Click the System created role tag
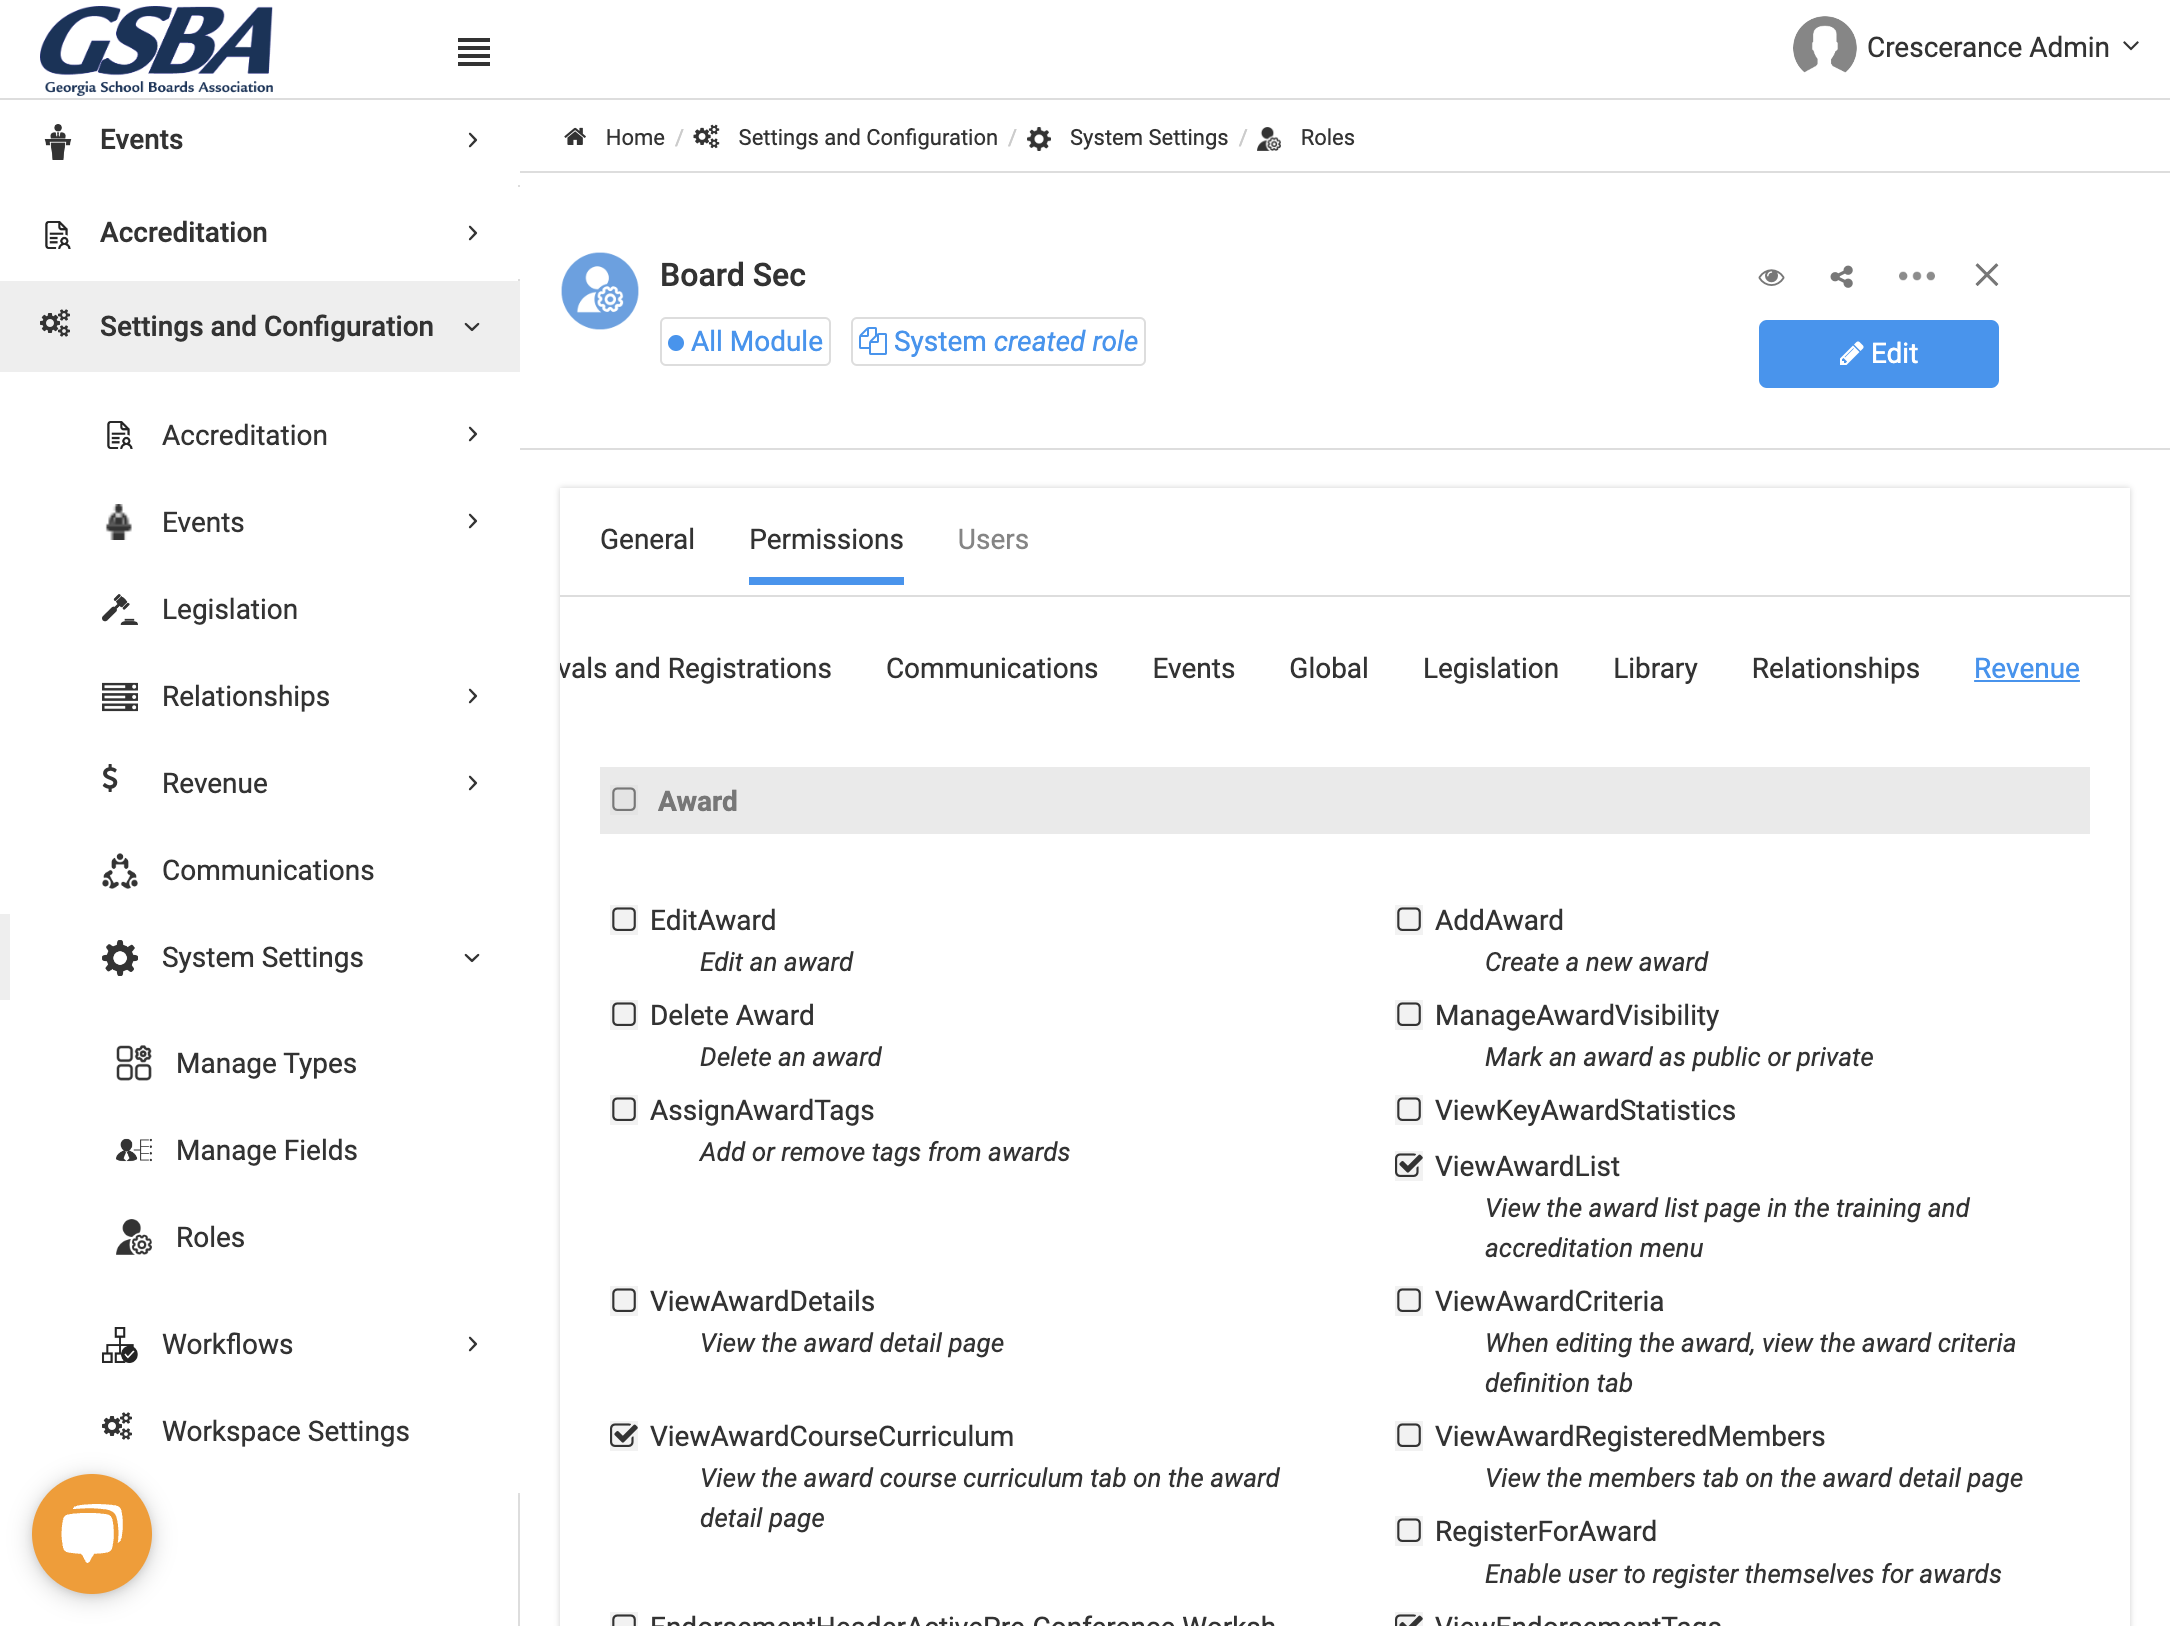Image resolution: width=2170 pixels, height=1626 pixels. pyautogui.click(x=998, y=341)
